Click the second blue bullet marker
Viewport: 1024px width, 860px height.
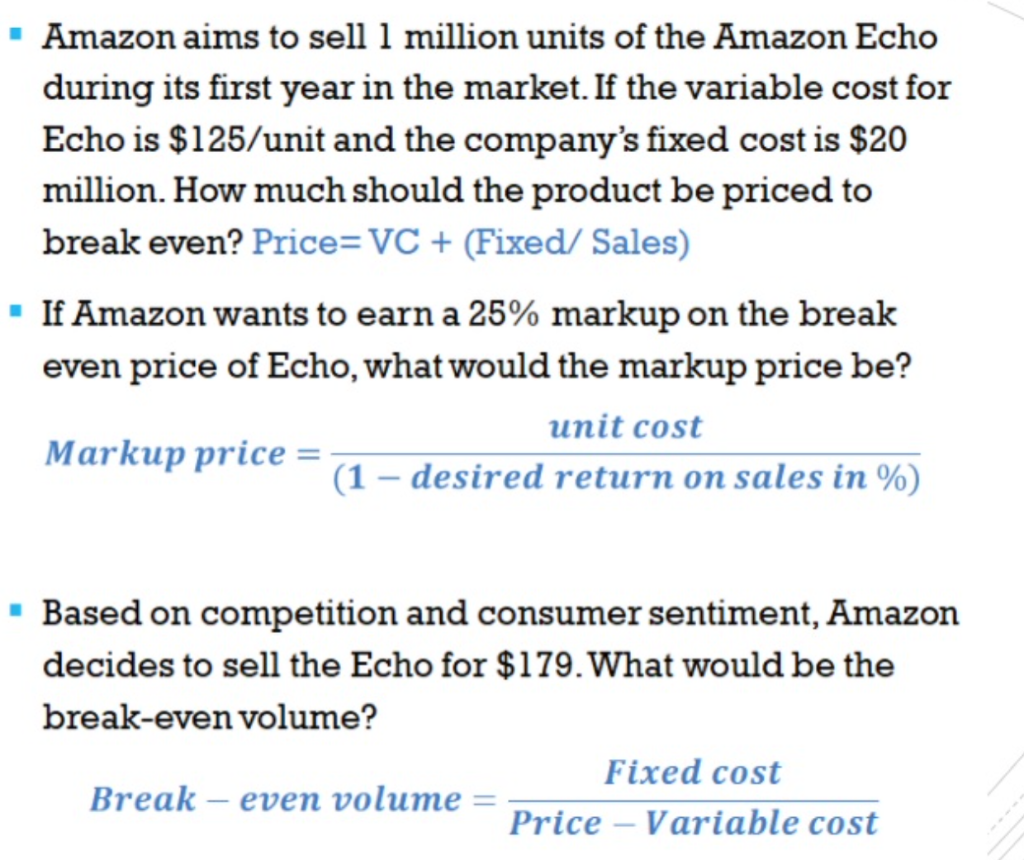tap(16, 310)
